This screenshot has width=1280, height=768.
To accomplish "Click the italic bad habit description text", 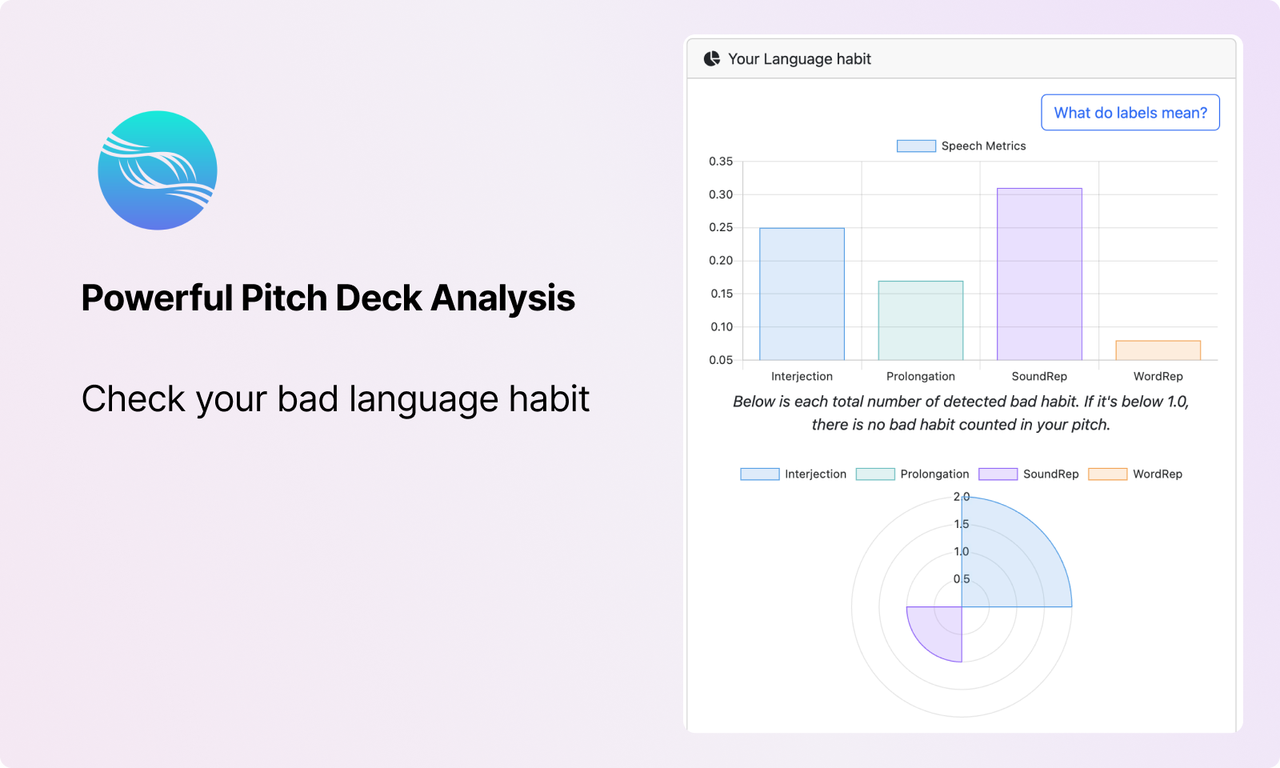I will [x=961, y=413].
